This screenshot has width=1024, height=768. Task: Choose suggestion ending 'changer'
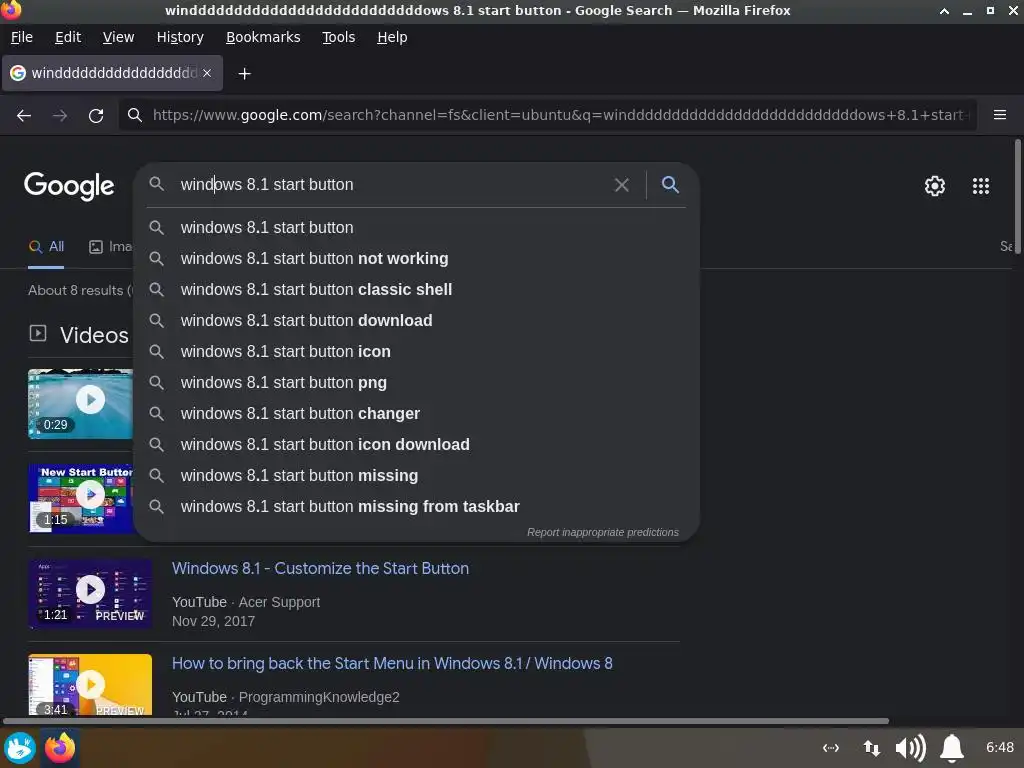(x=416, y=413)
